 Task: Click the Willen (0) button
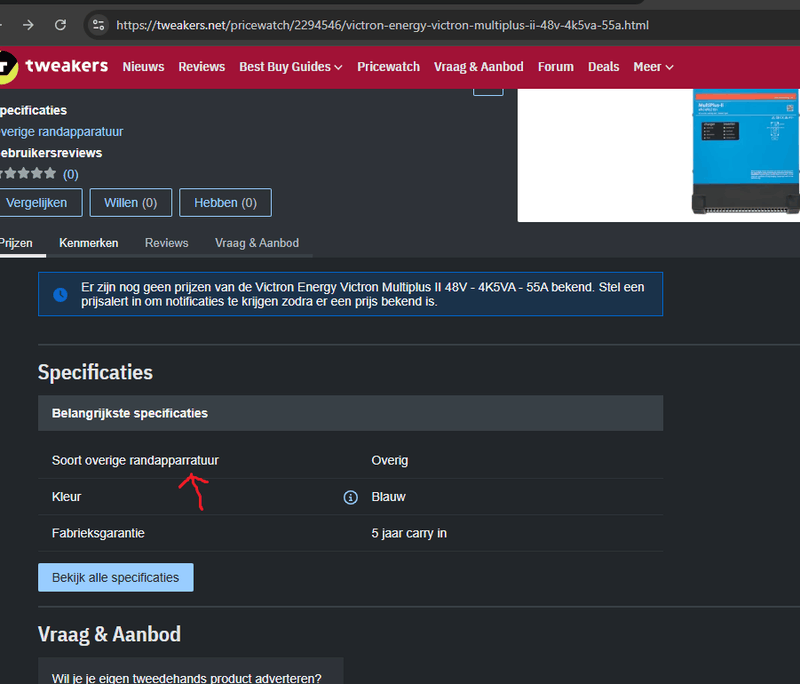click(x=131, y=202)
